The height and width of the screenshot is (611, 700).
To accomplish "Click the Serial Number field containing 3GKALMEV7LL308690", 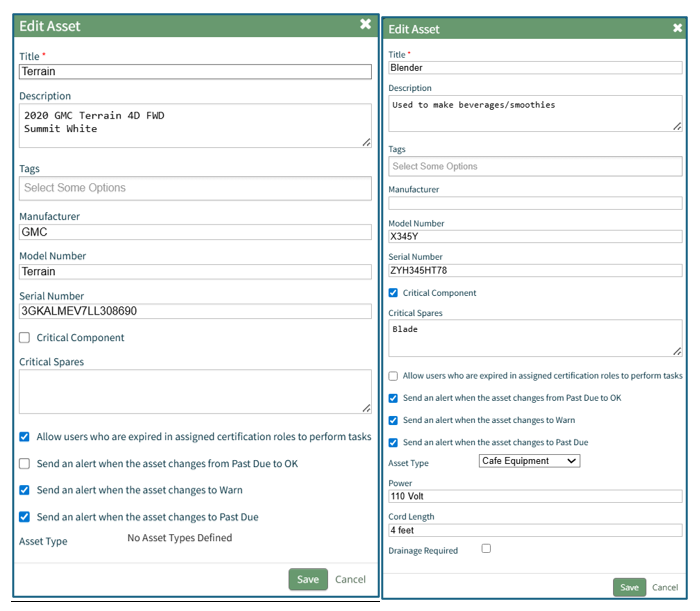I will click(195, 311).
